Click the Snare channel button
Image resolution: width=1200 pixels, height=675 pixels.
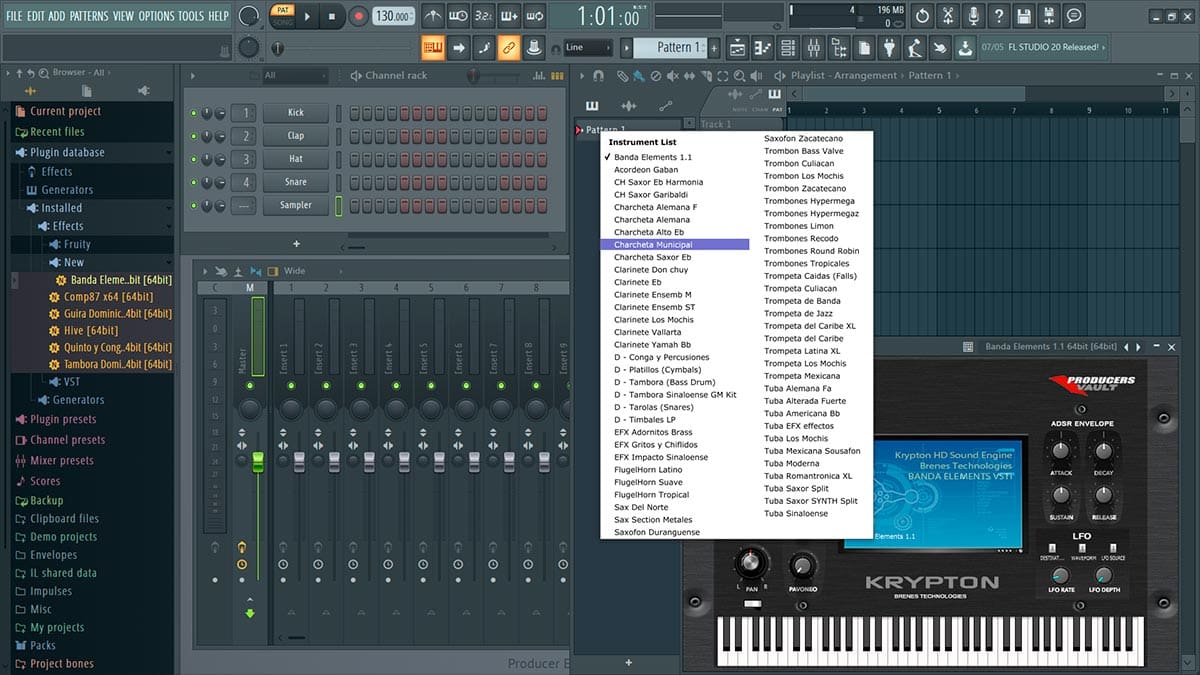tap(296, 182)
